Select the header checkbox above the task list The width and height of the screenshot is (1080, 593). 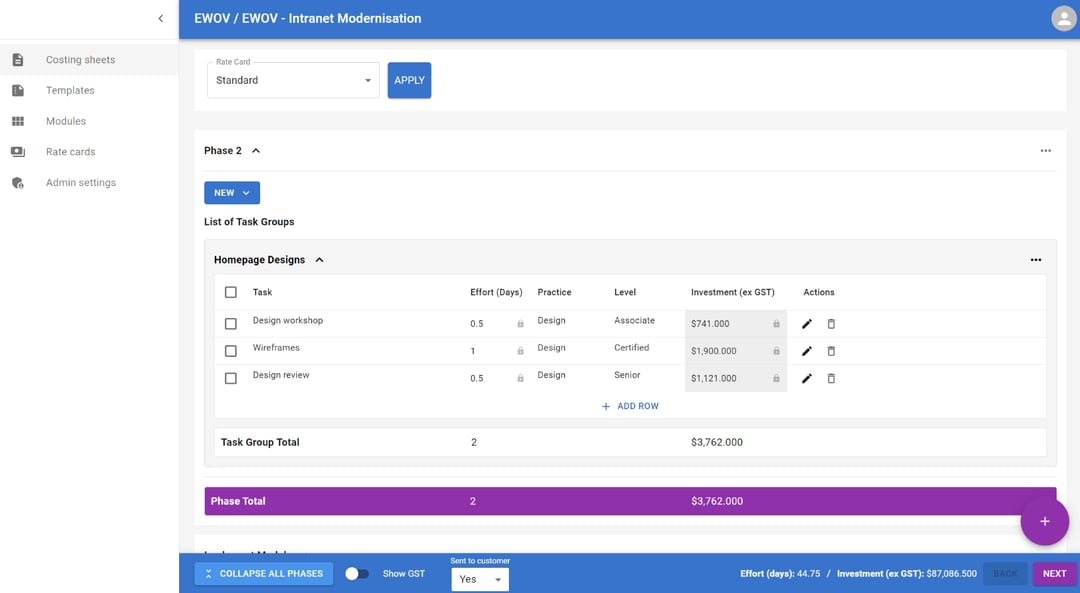click(230, 292)
